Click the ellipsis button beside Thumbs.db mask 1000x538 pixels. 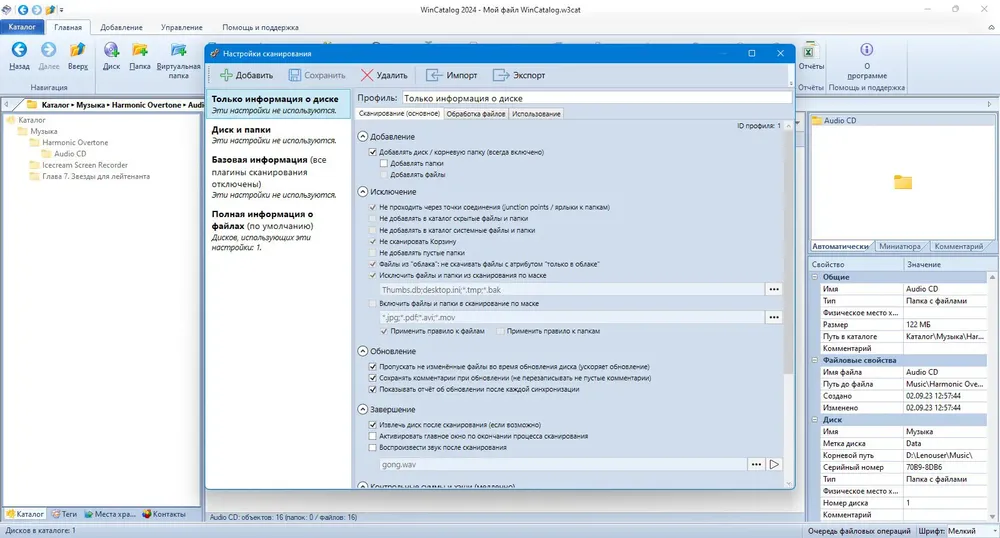point(774,289)
